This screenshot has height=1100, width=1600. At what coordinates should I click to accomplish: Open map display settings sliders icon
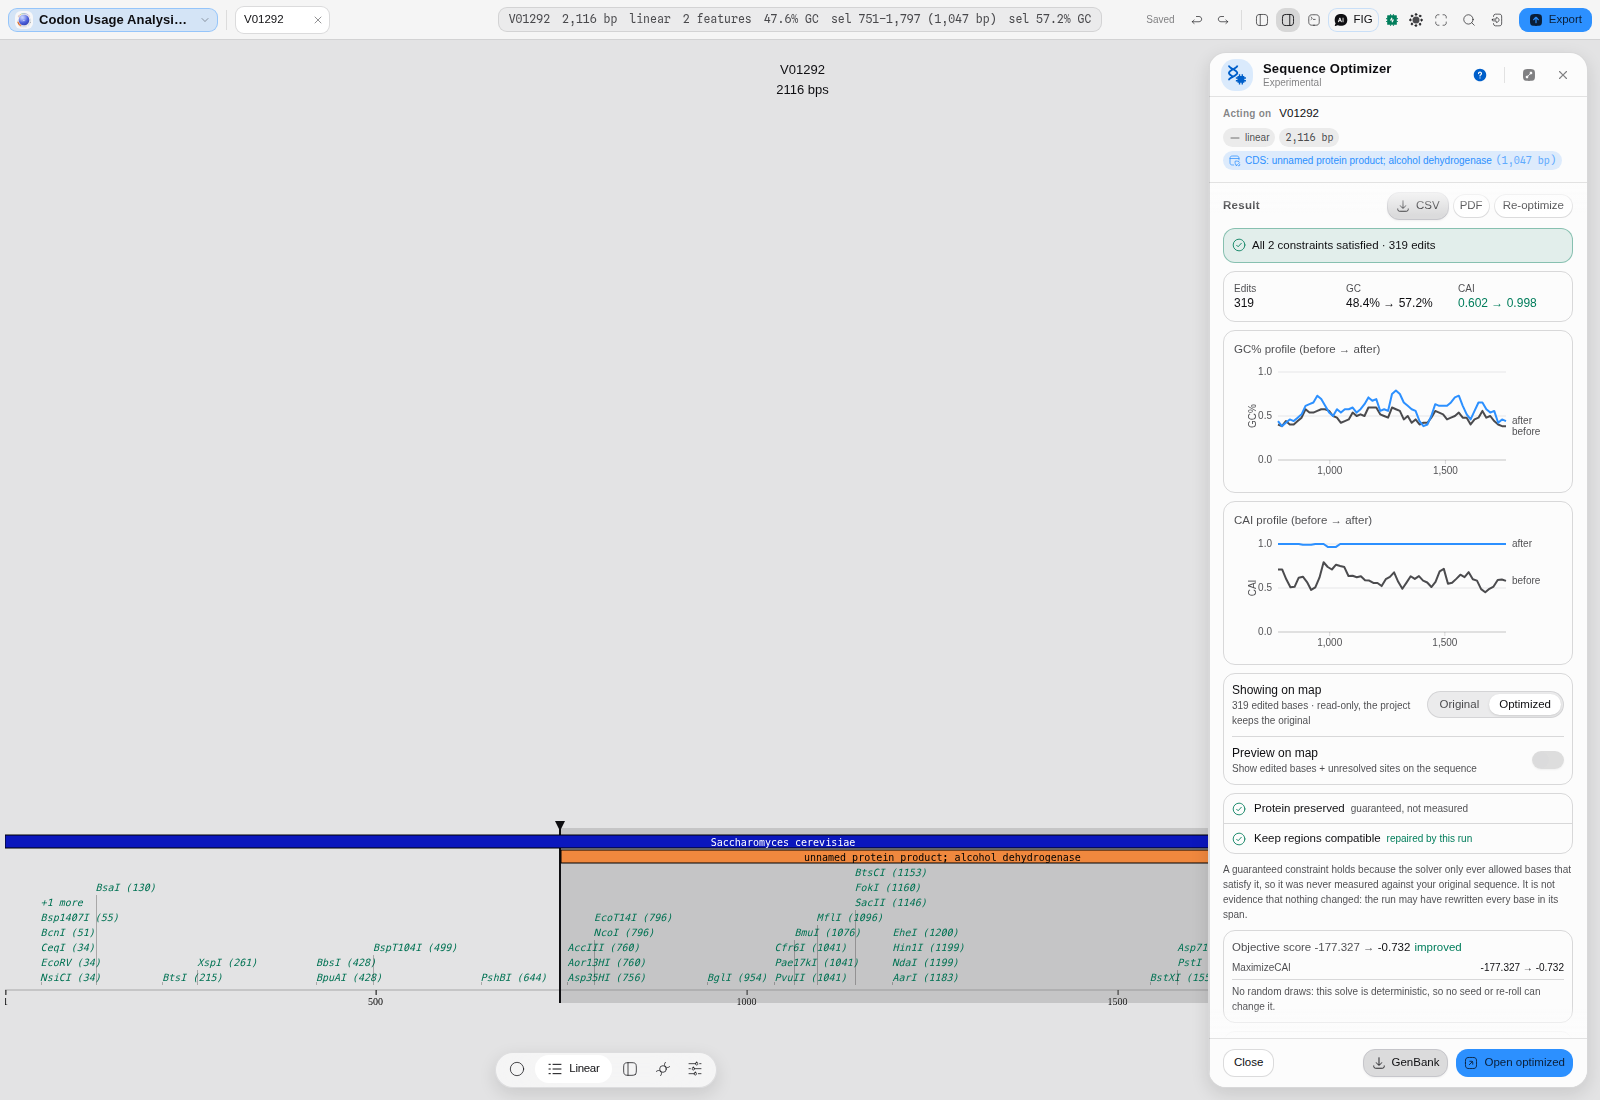coord(695,1069)
